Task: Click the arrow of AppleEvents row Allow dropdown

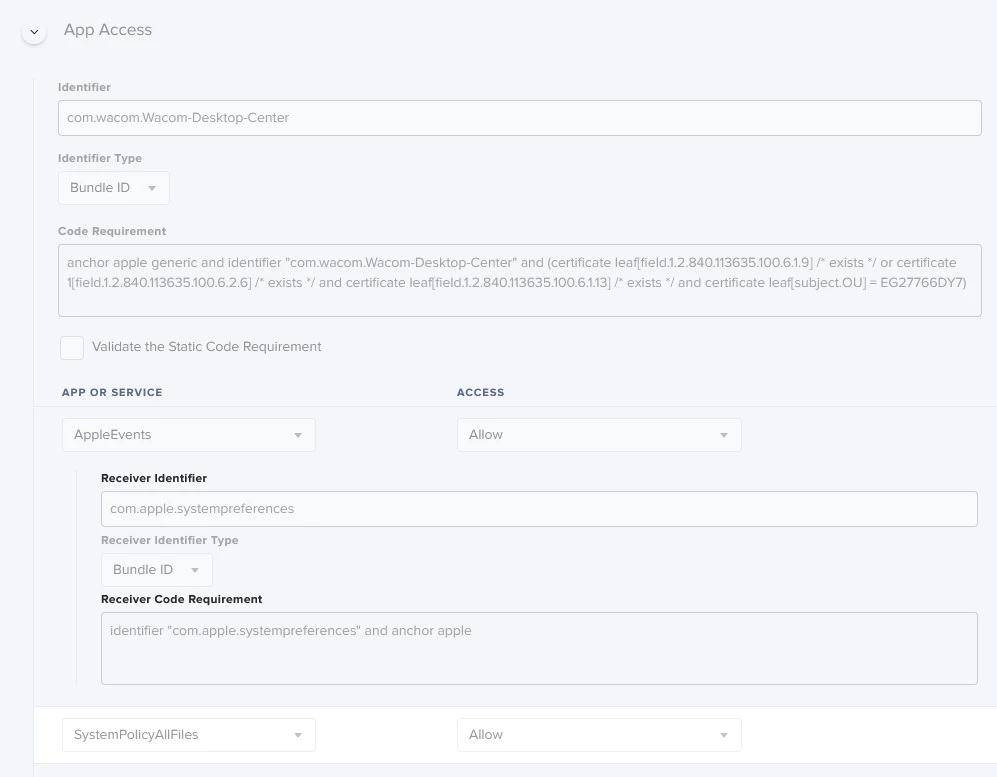Action: [724, 436]
